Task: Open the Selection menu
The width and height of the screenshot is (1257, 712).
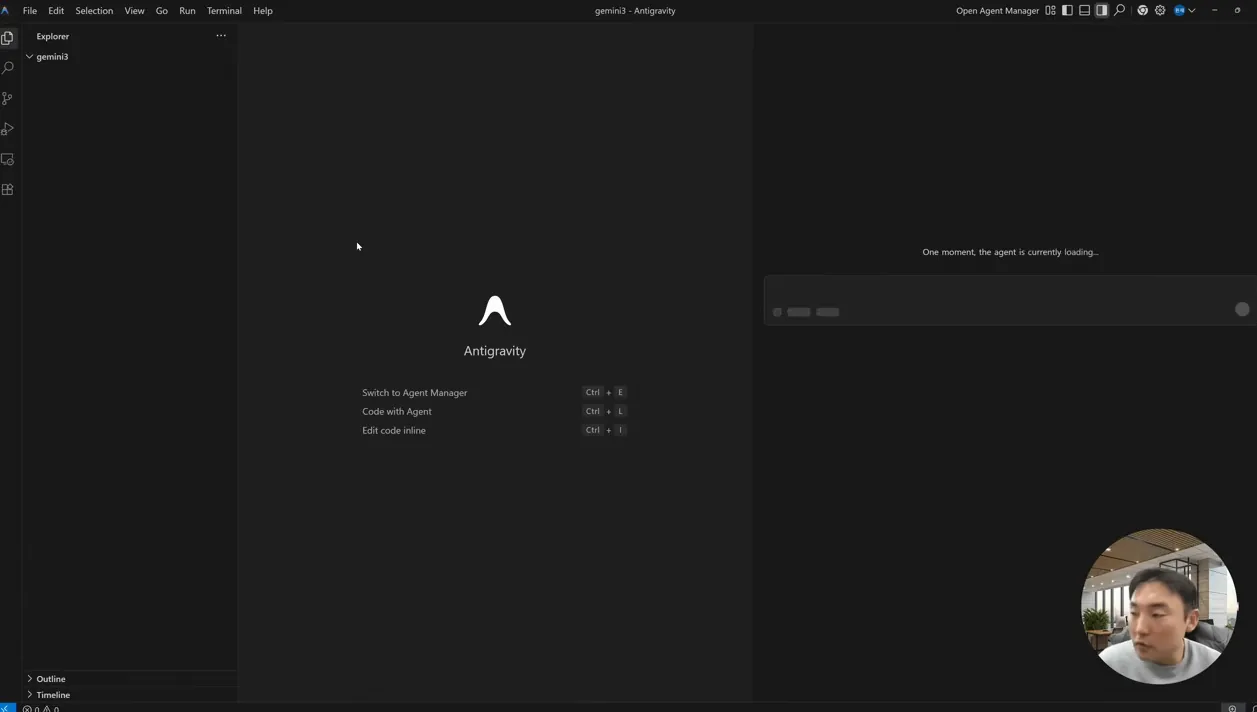Action: click(94, 10)
